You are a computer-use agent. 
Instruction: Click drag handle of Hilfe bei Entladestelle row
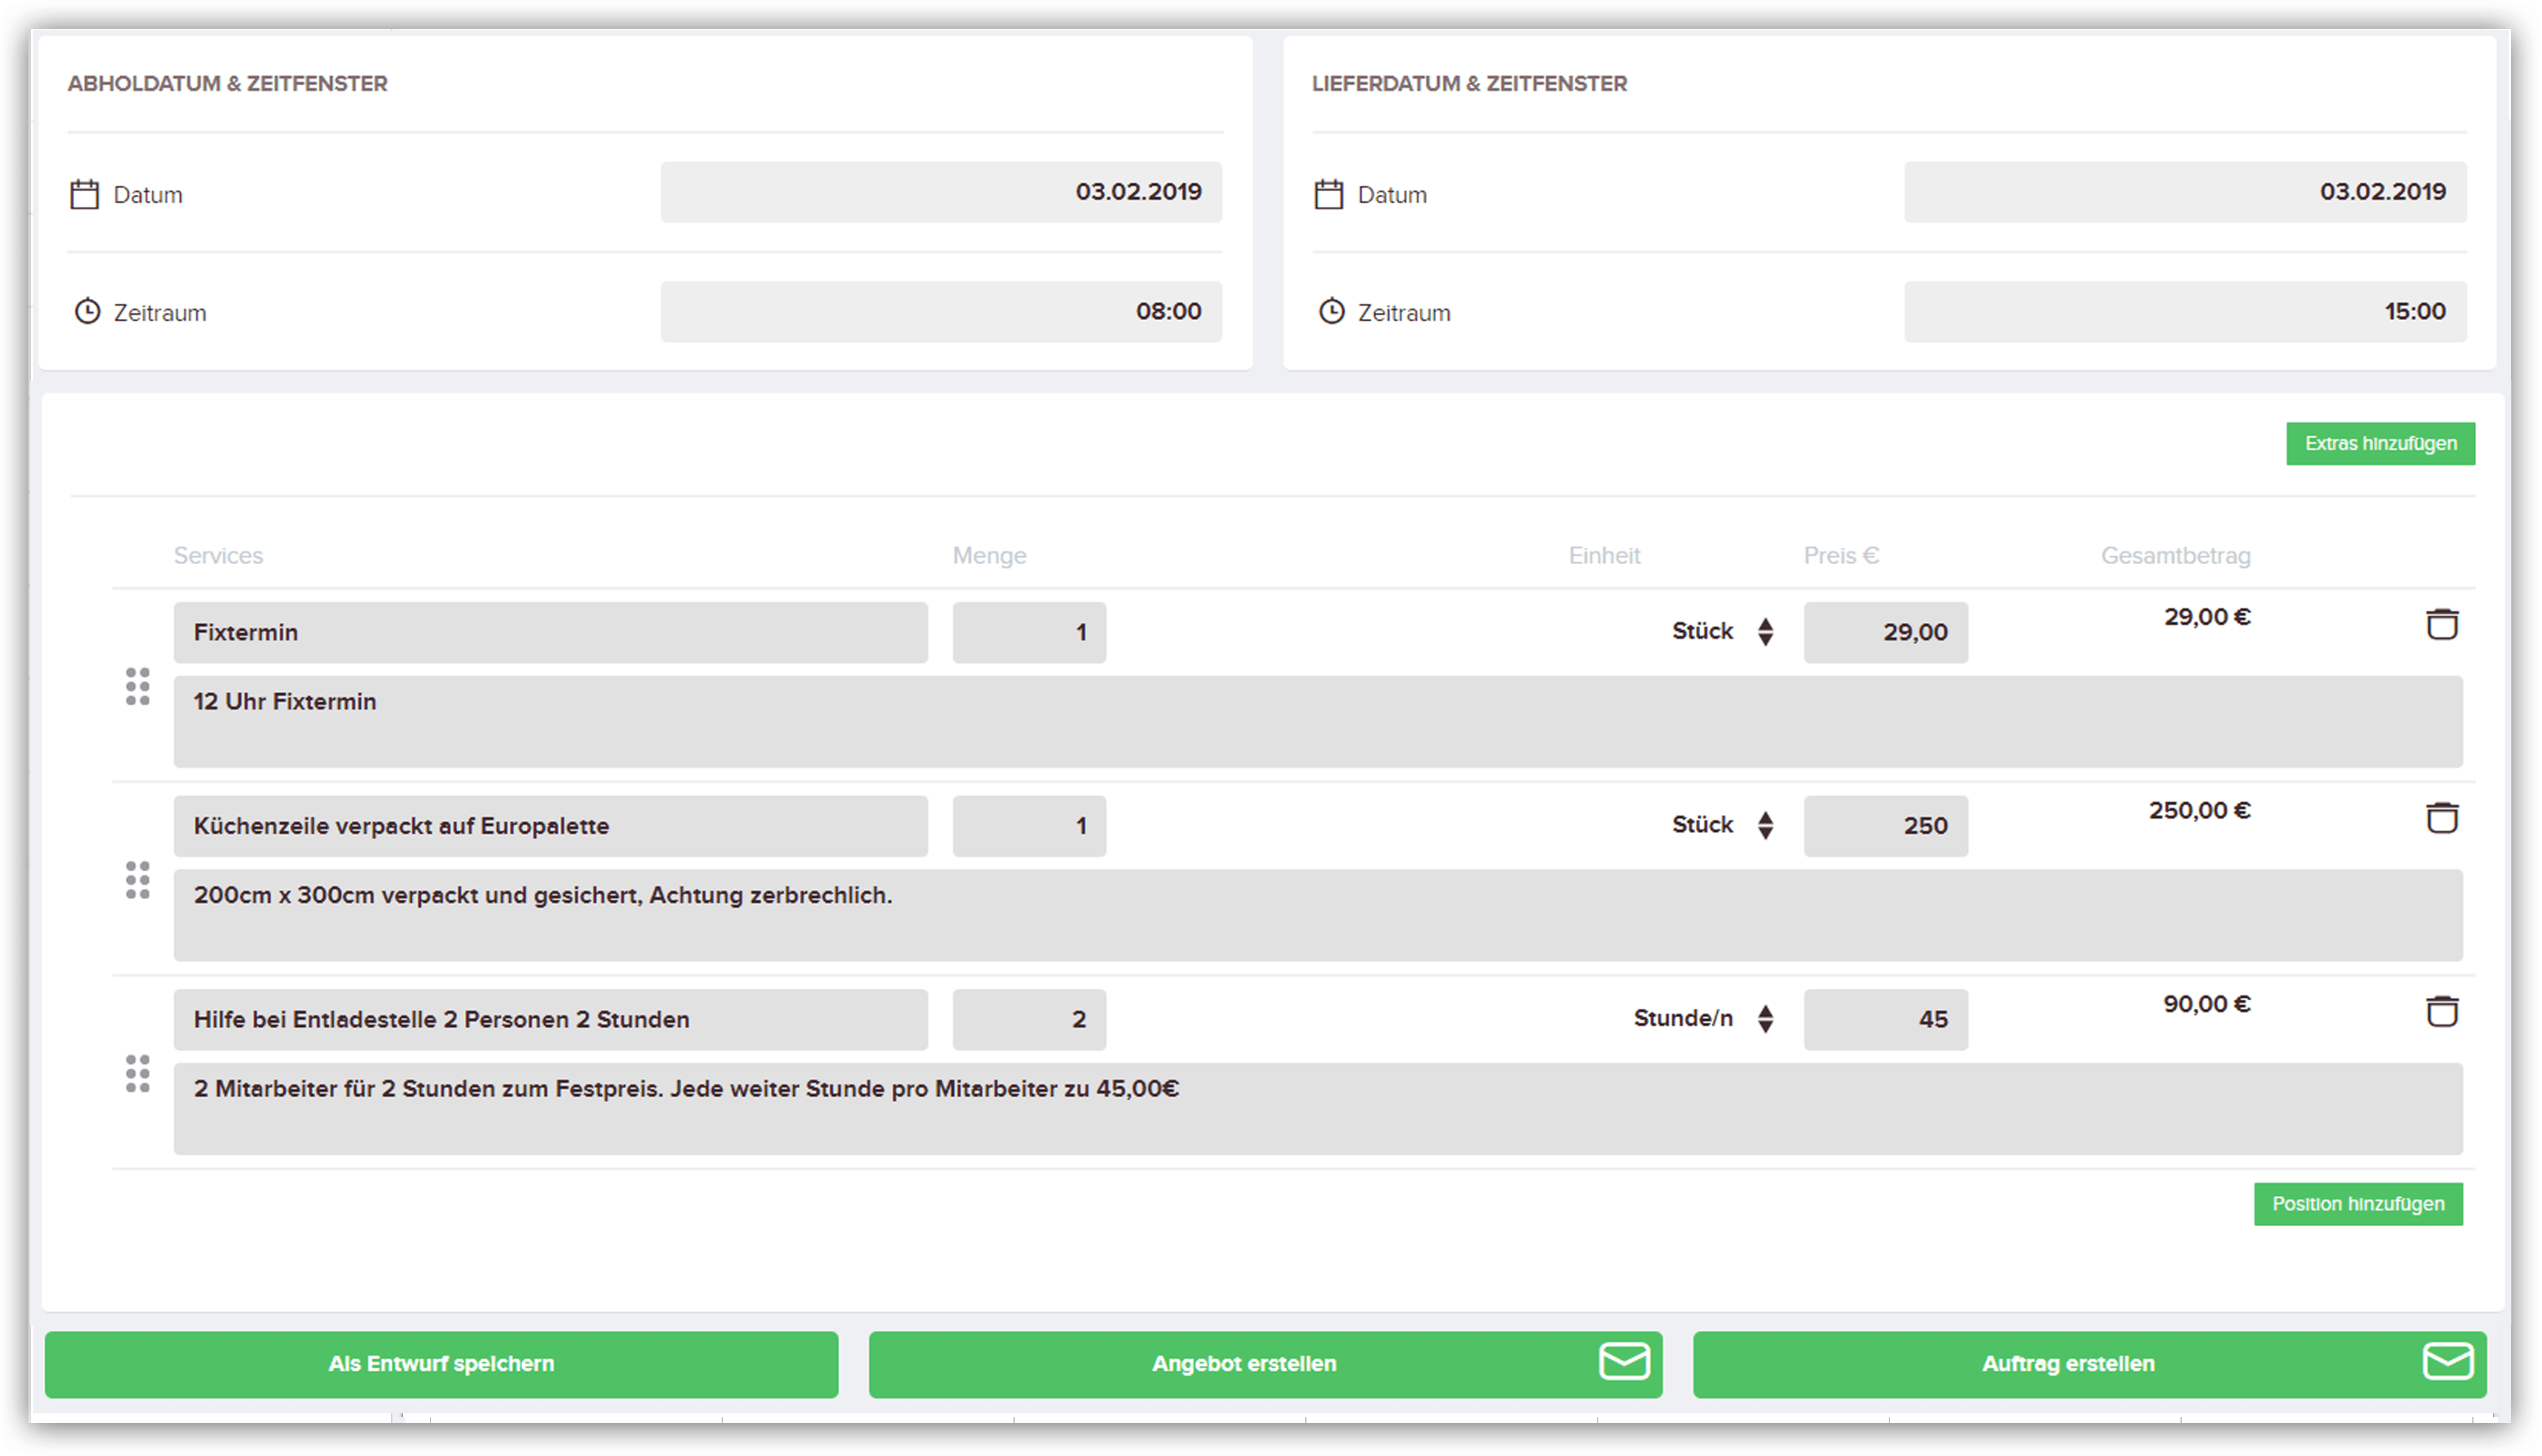point(138,1074)
